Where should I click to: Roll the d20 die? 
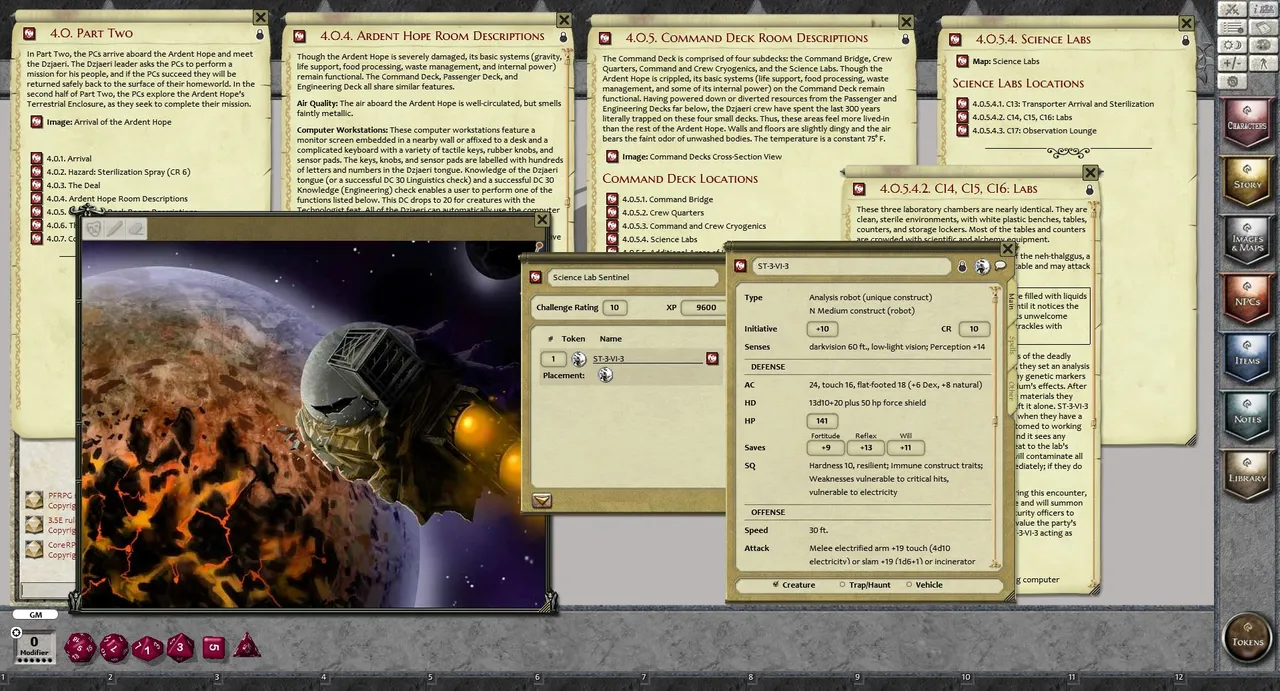(79, 647)
